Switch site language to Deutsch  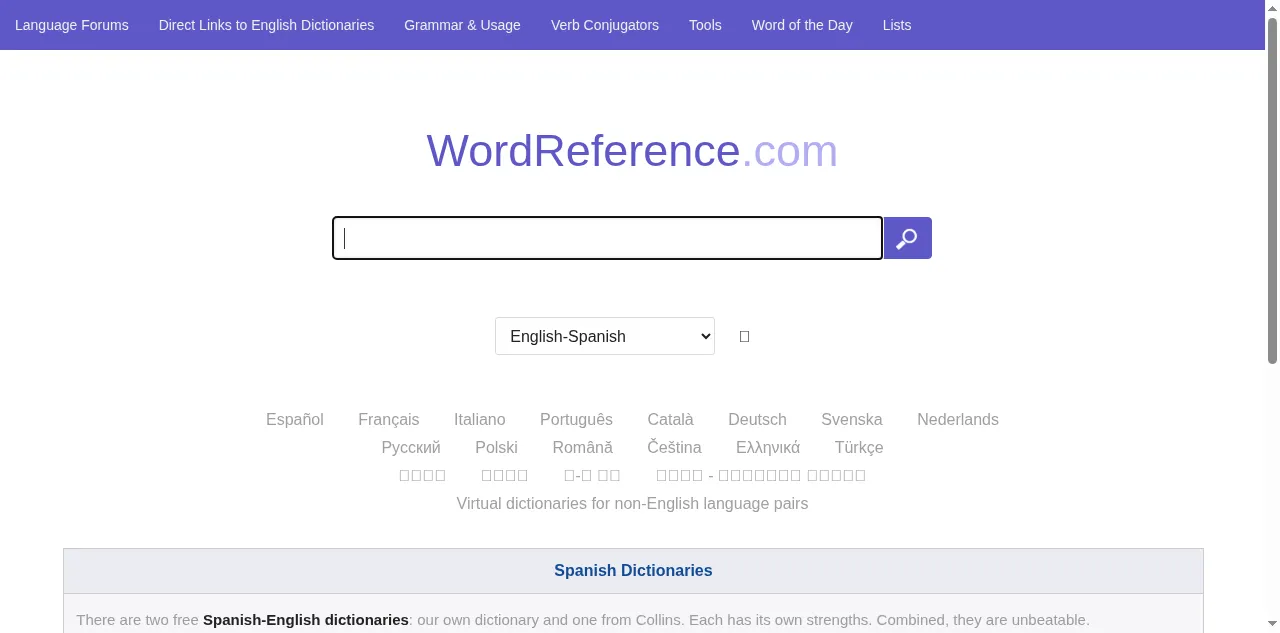click(x=757, y=419)
